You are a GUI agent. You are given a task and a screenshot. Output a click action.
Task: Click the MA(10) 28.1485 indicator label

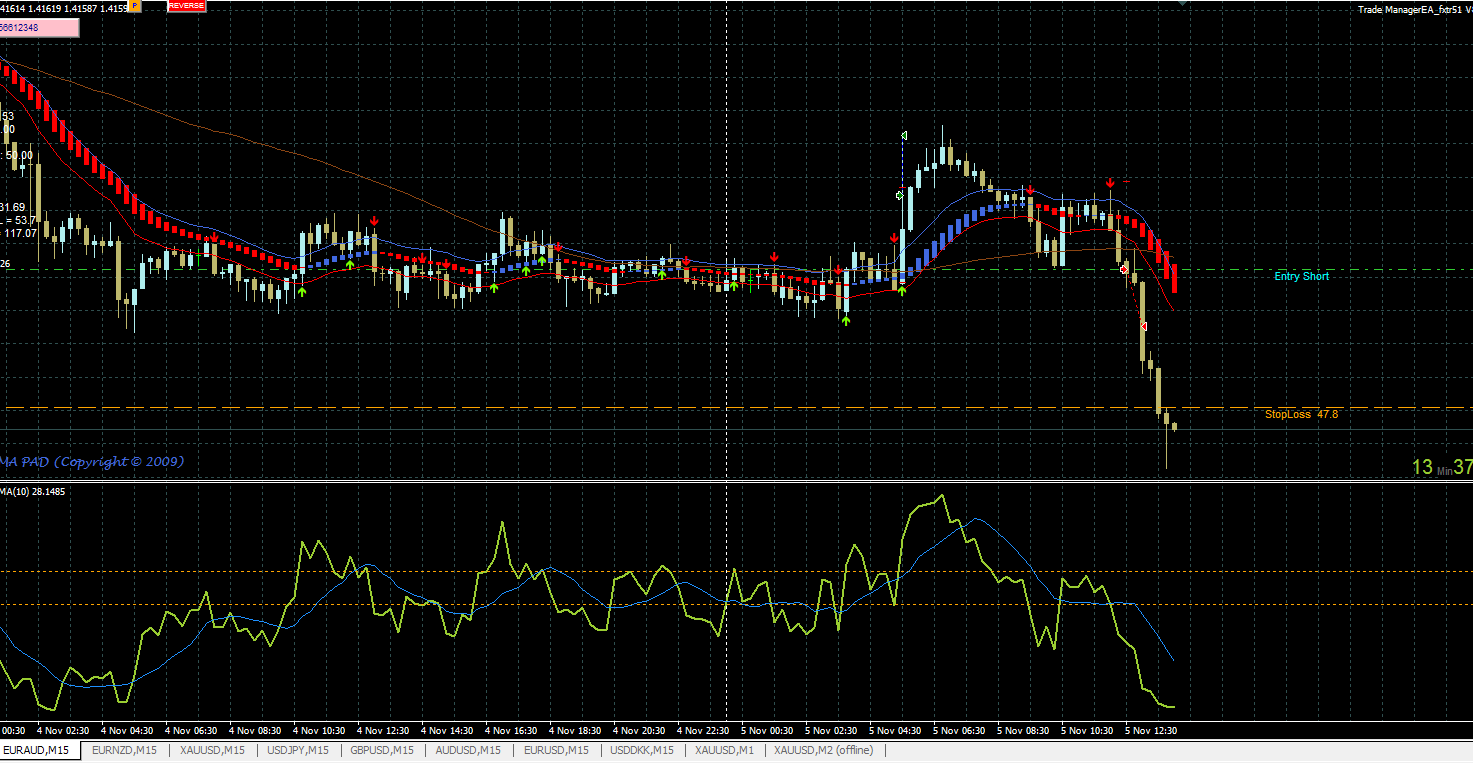pyautogui.click(x=33, y=492)
